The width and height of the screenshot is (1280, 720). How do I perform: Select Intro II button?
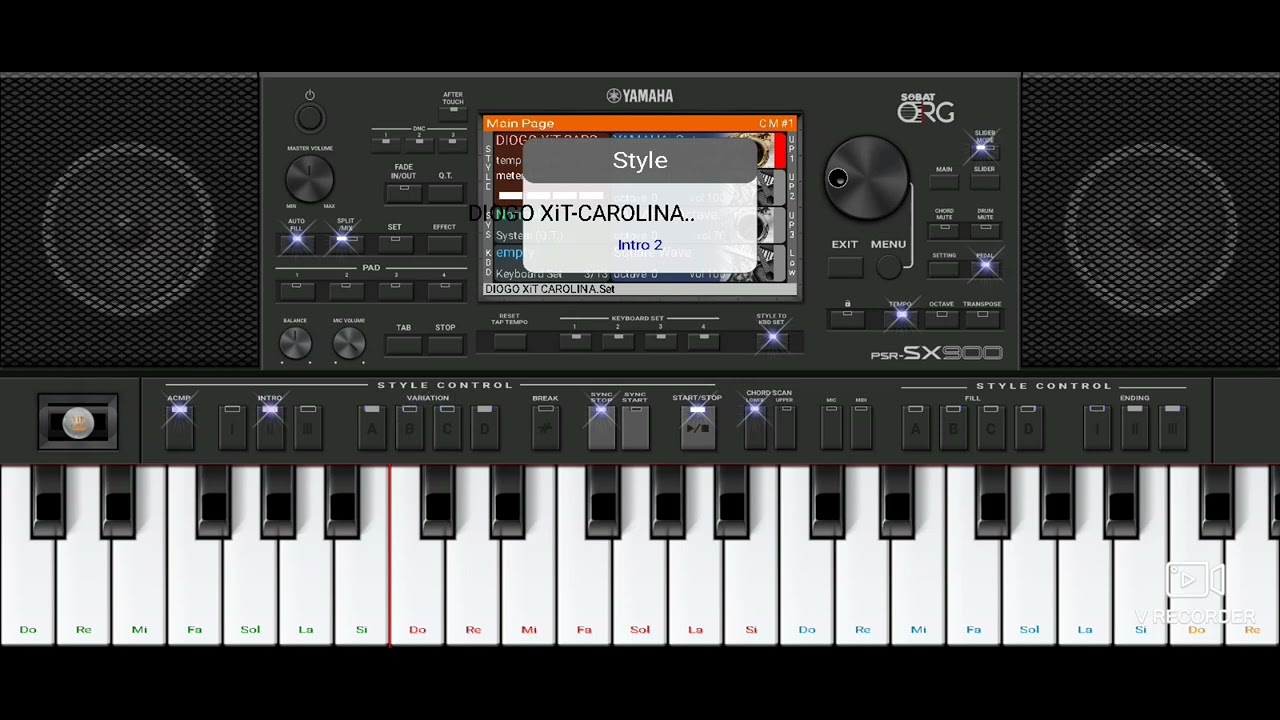tap(270, 428)
